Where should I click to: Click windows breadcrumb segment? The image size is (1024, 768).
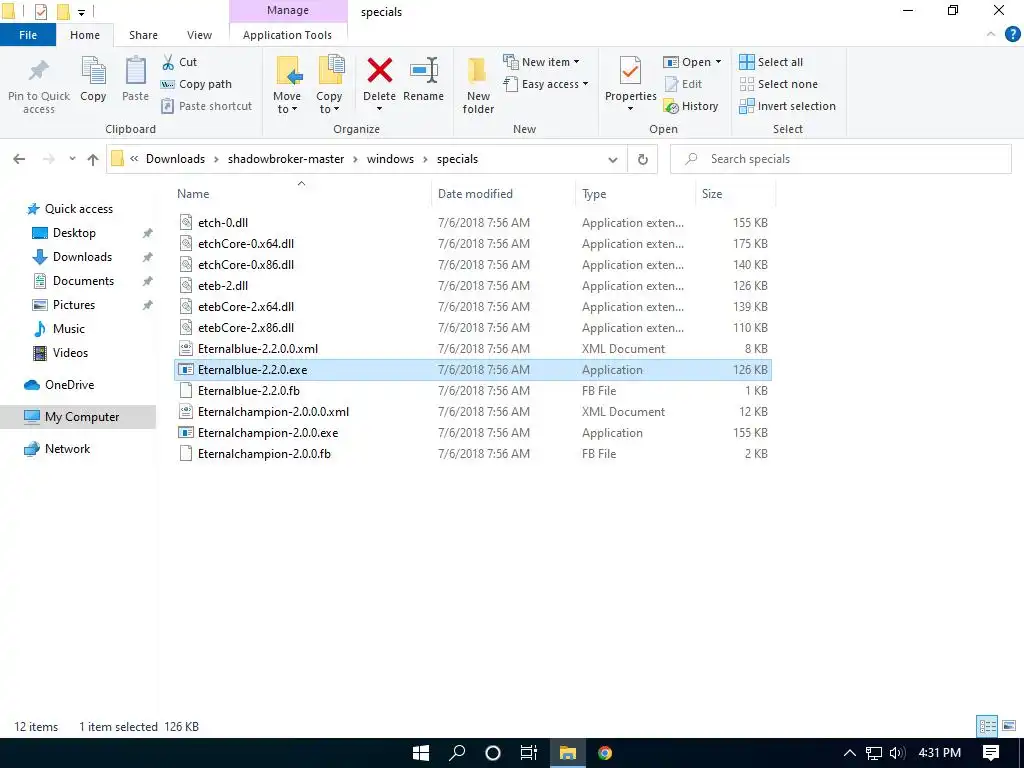click(x=390, y=159)
